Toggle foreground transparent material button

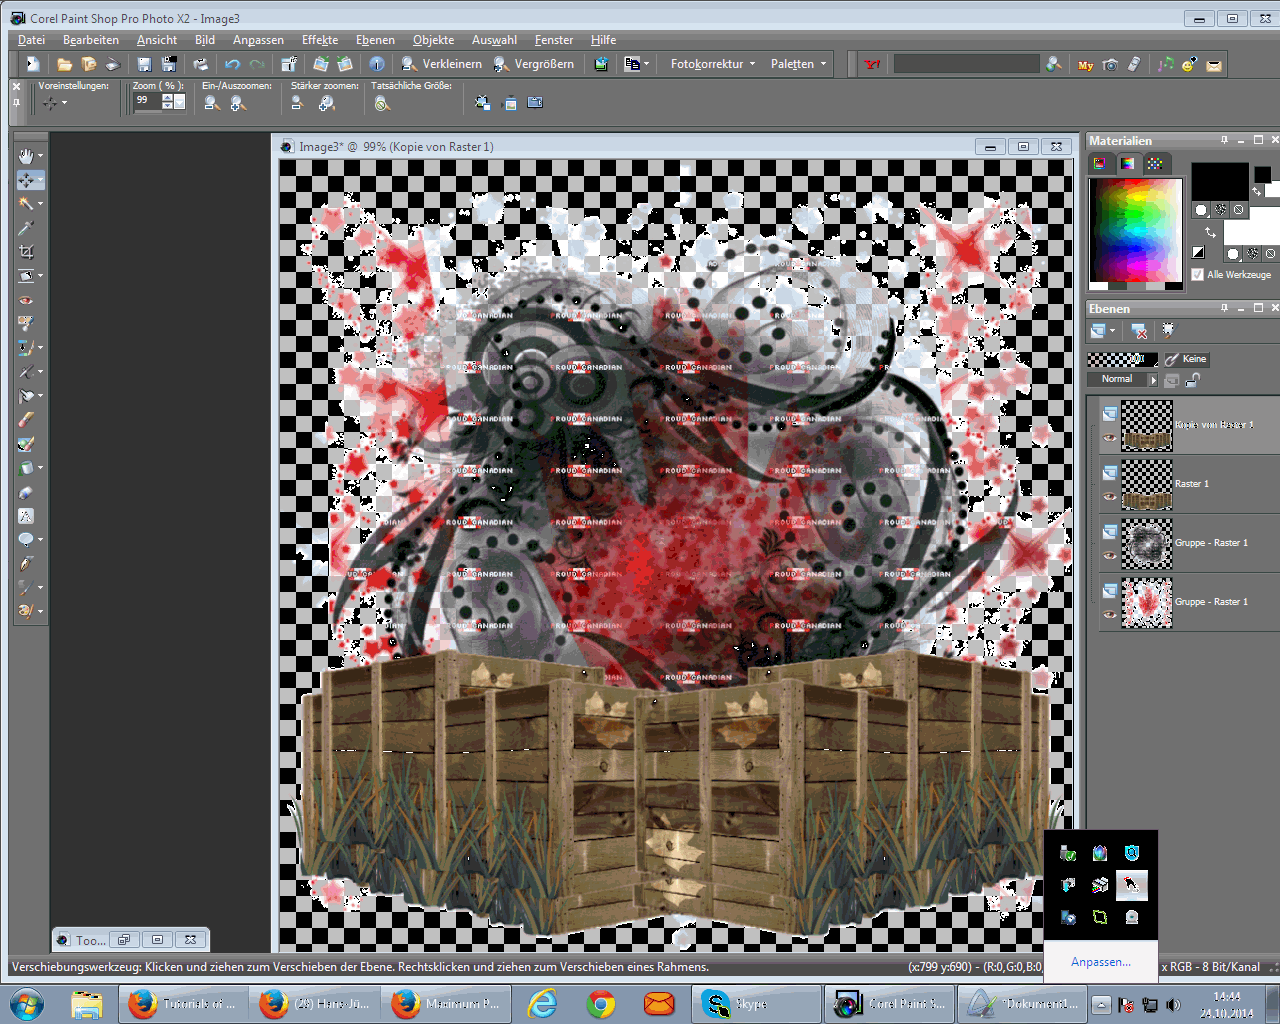pyautogui.click(x=1238, y=210)
